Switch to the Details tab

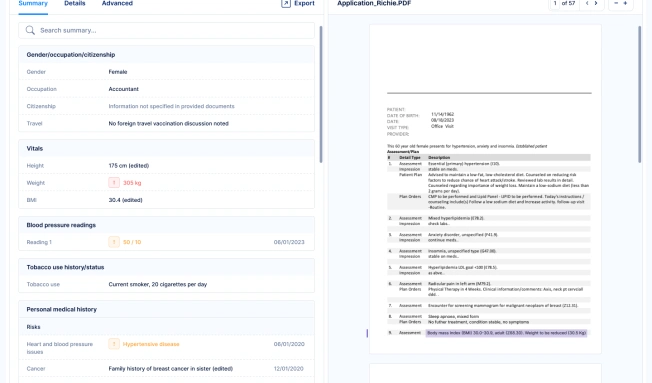(x=75, y=3)
